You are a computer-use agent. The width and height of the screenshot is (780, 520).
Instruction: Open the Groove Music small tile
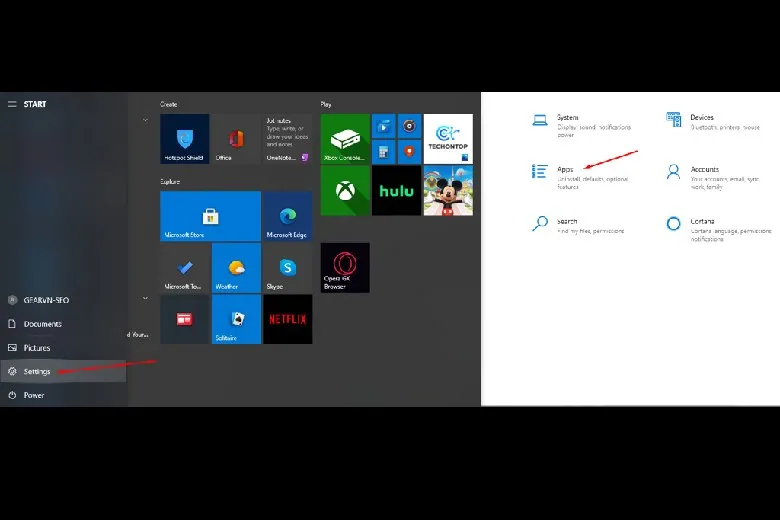pyautogui.click(x=409, y=126)
